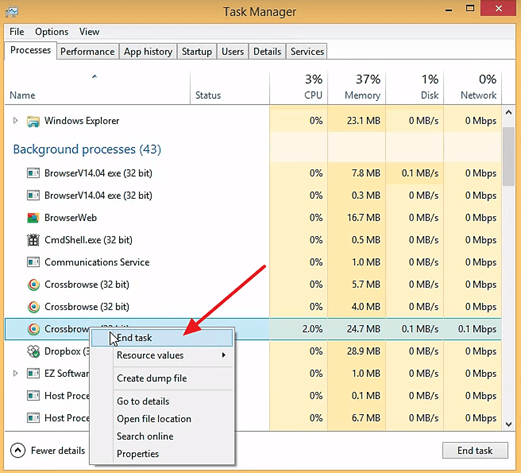521x473 pixels.
Task: Switch to the Startup tab
Action: click(197, 52)
